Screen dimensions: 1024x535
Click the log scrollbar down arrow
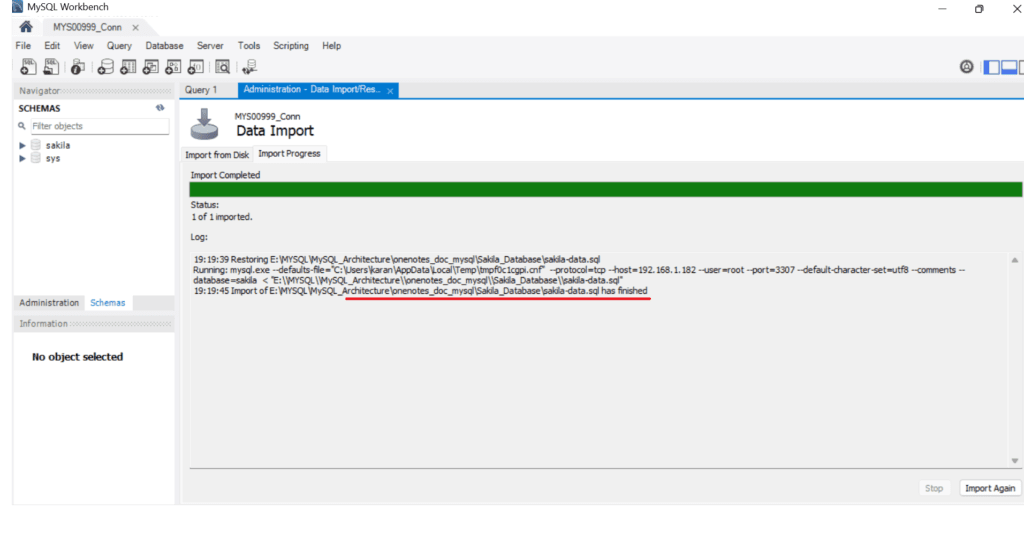(1015, 461)
